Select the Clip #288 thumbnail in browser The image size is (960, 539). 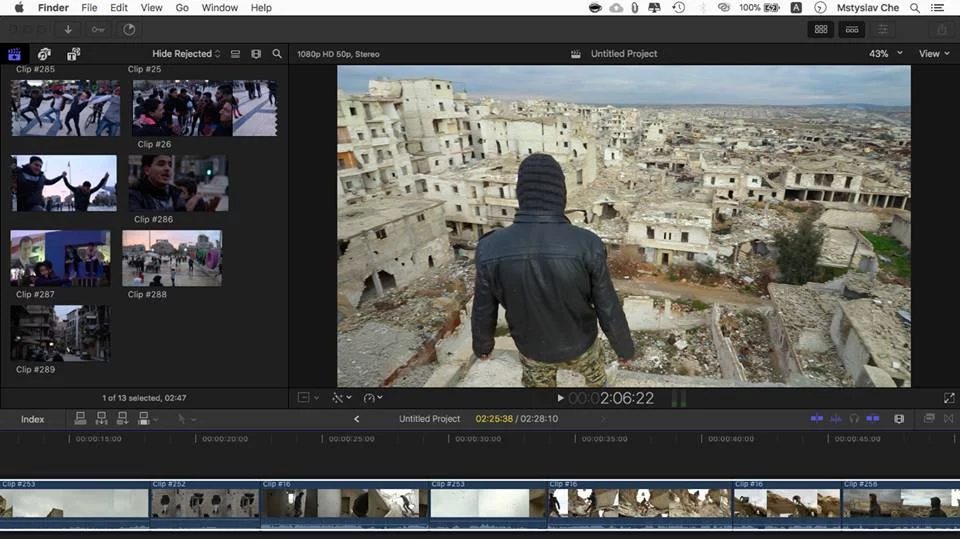[172, 259]
